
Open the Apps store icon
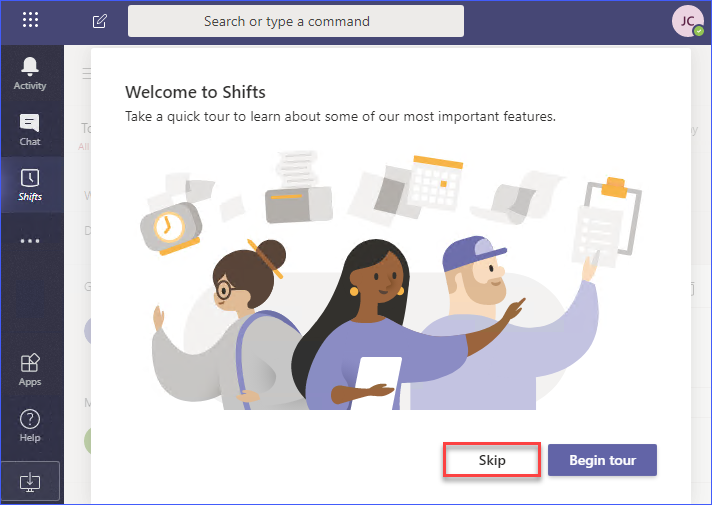pyautogui.click(x=30, y=370)
